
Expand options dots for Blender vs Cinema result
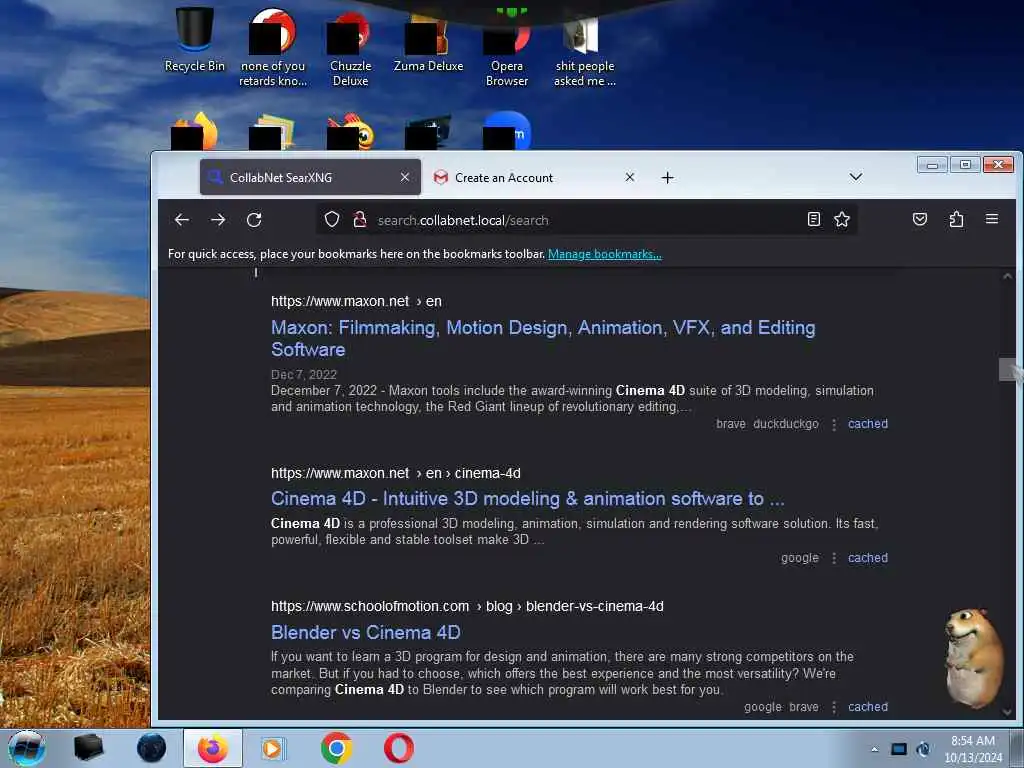[834, 707]
